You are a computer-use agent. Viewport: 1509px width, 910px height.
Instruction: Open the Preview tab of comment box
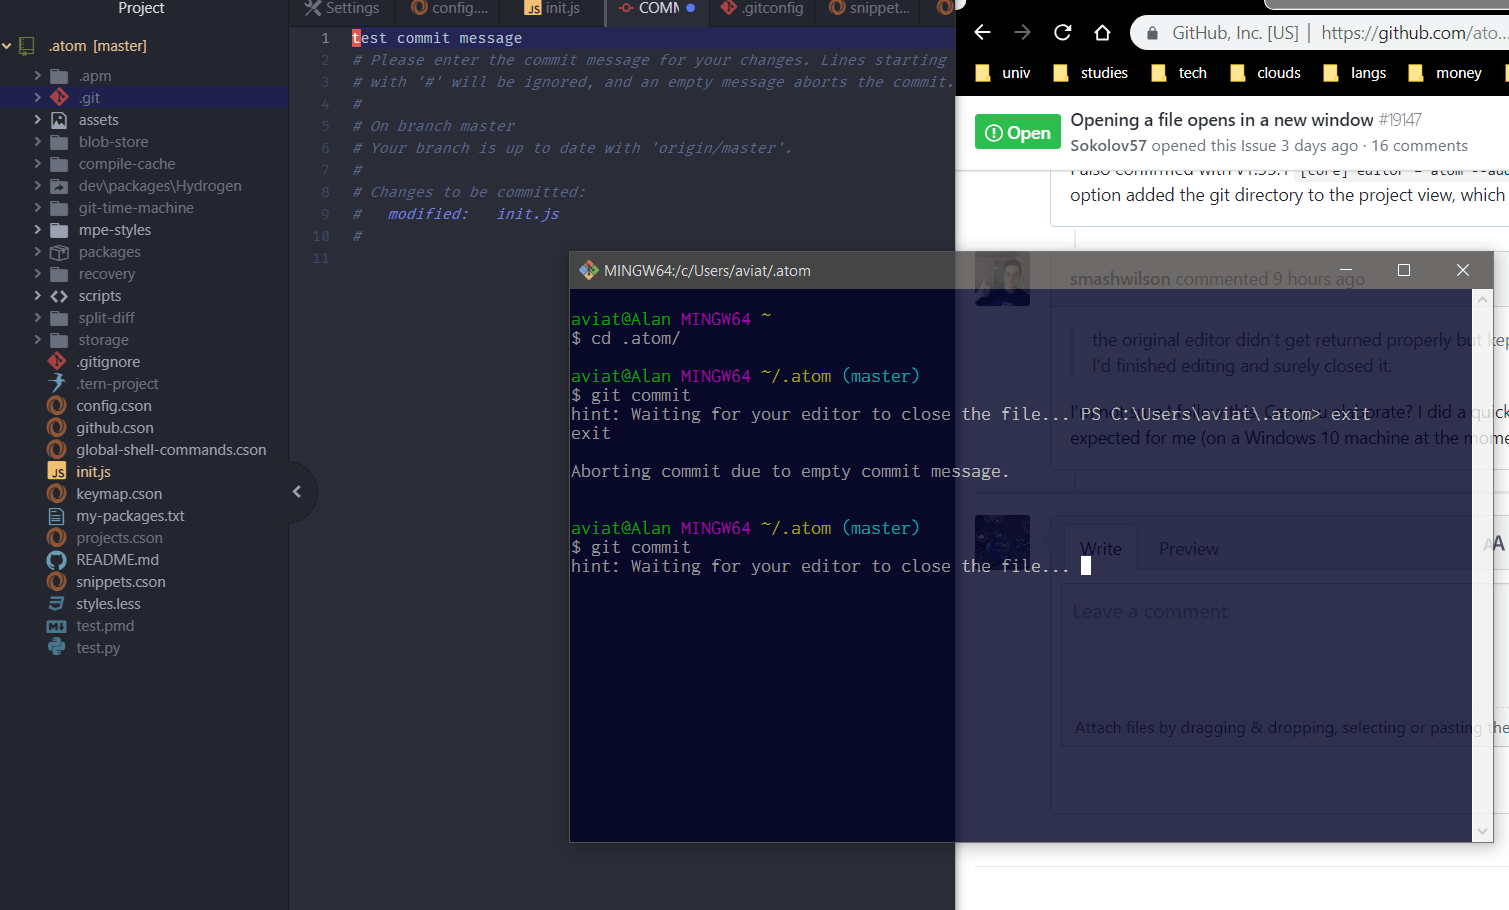pyautogui.click(x=1188, y=549)
